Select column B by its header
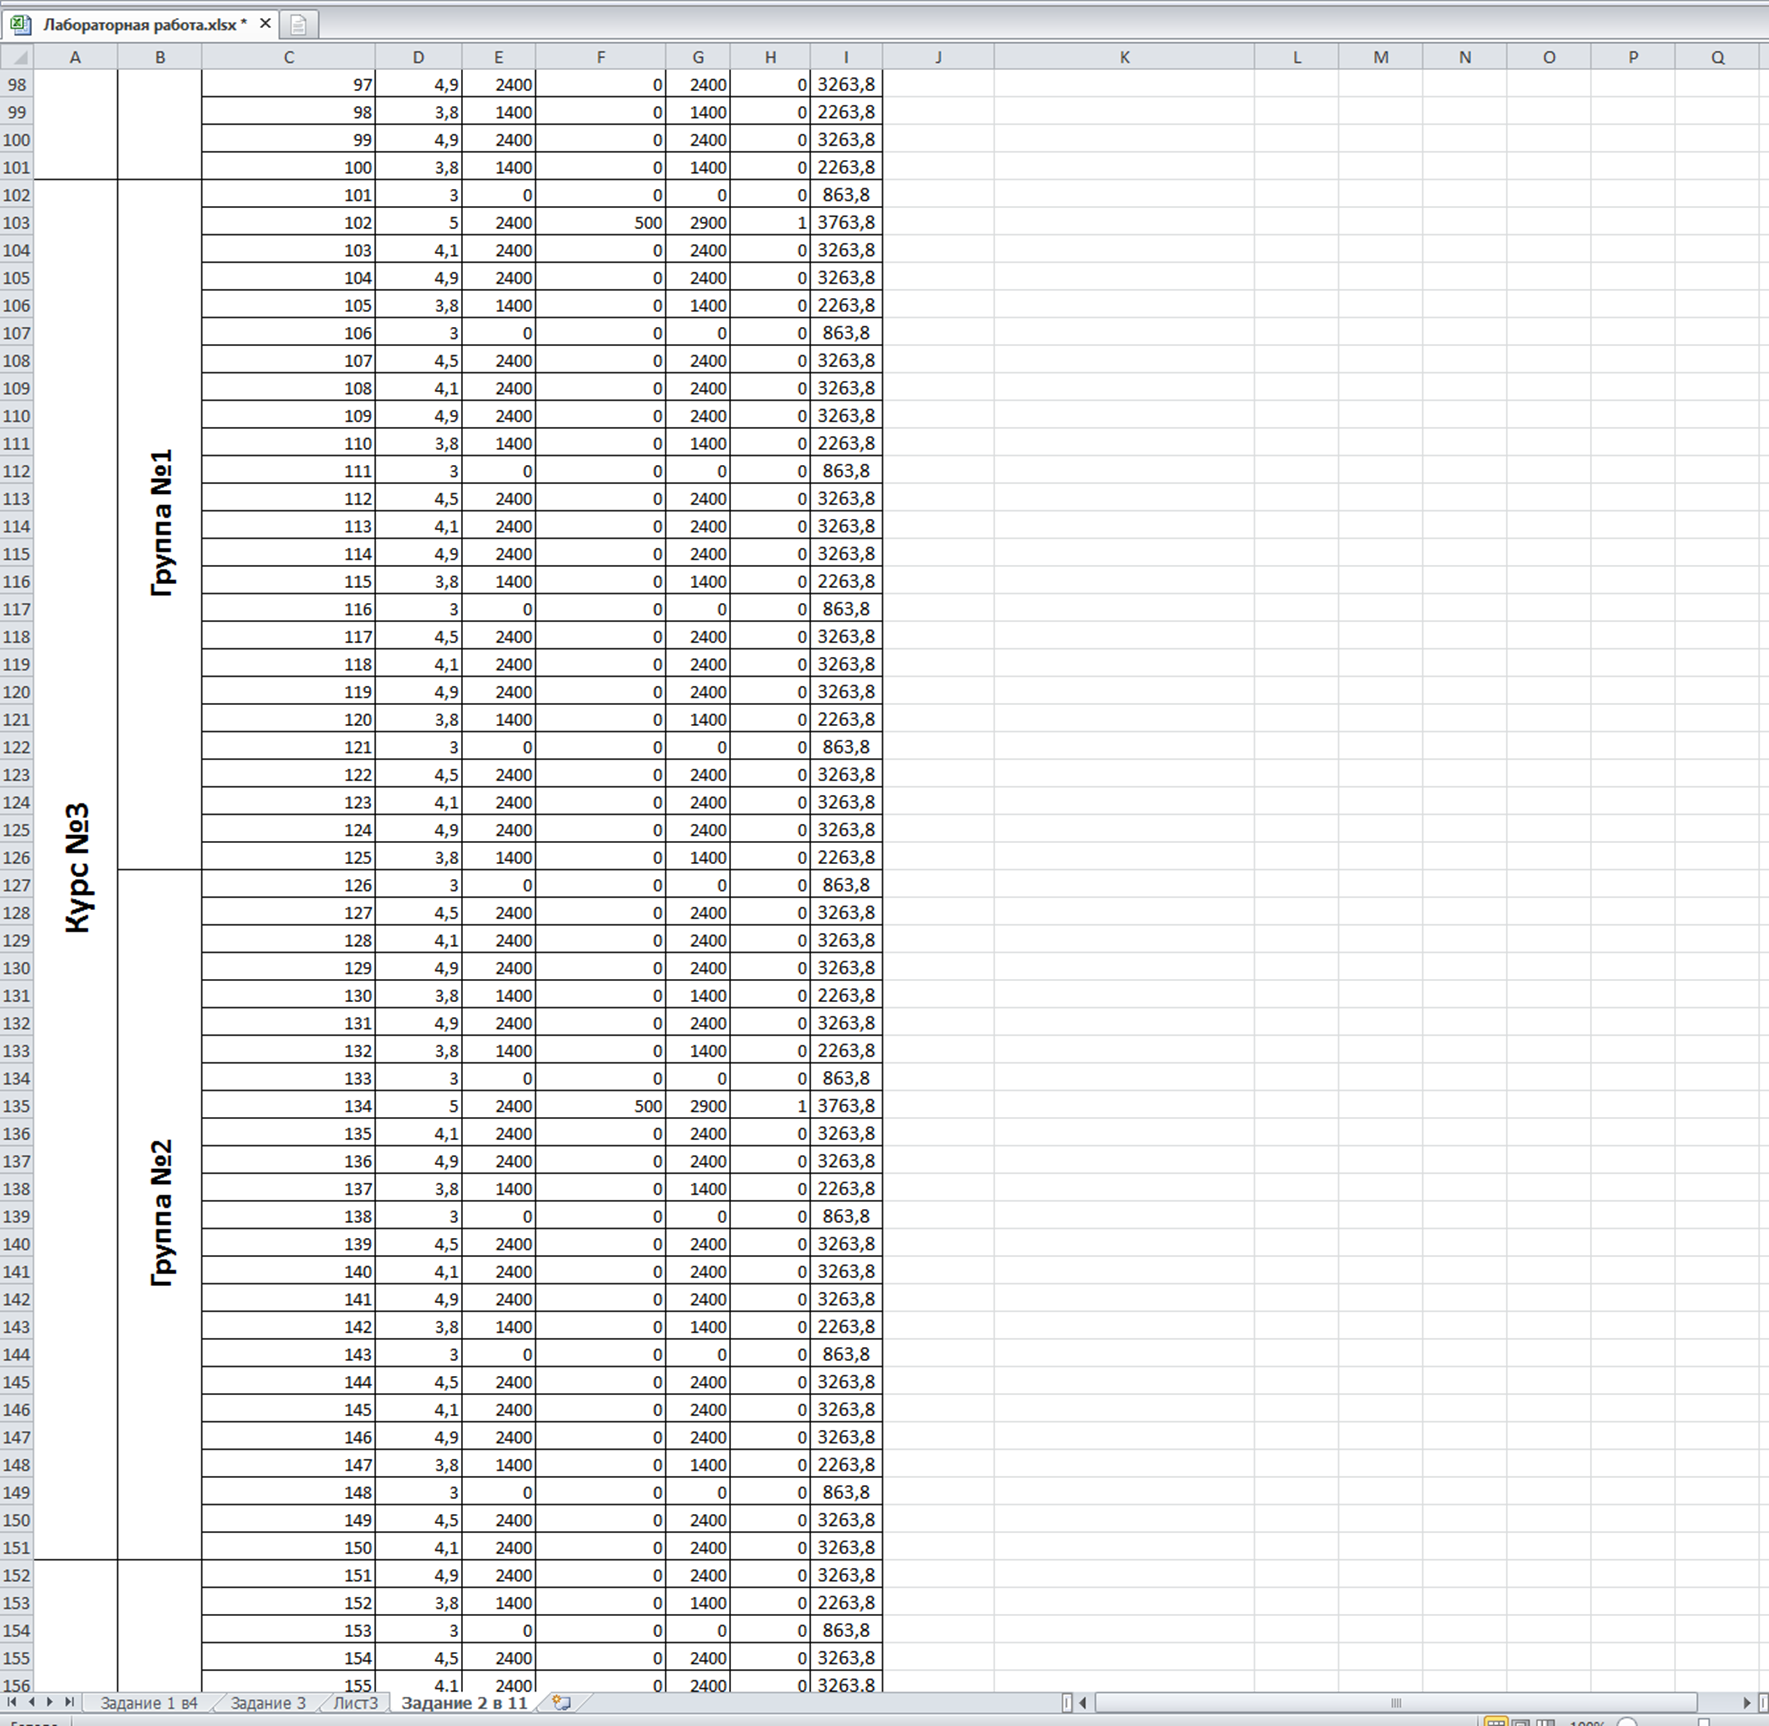Image resolution: width=1769 pixels, height=1726 pixels. tap(160, 57)
